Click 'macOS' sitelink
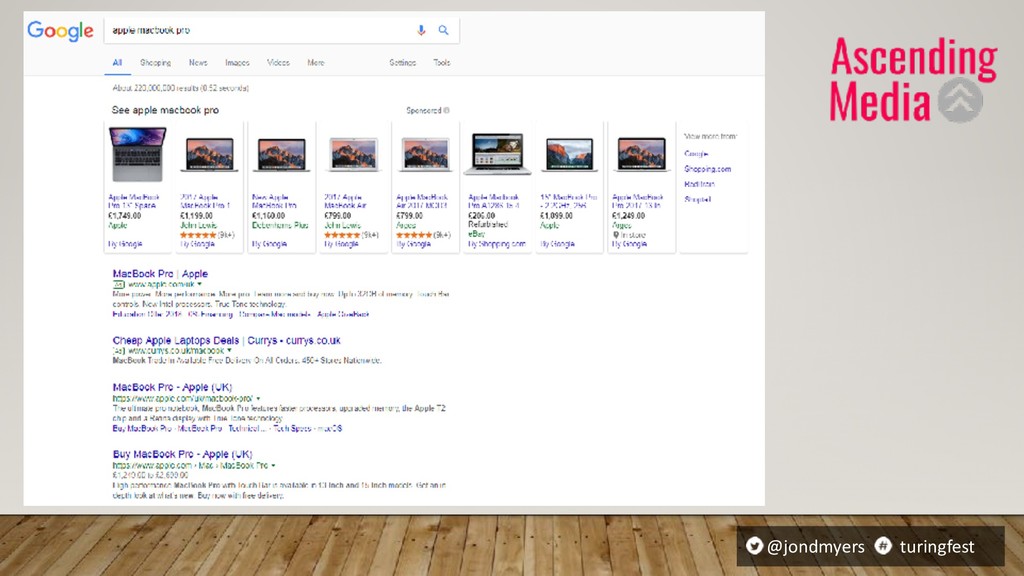This screenshot has width=1024, height=576. (330, 428)
